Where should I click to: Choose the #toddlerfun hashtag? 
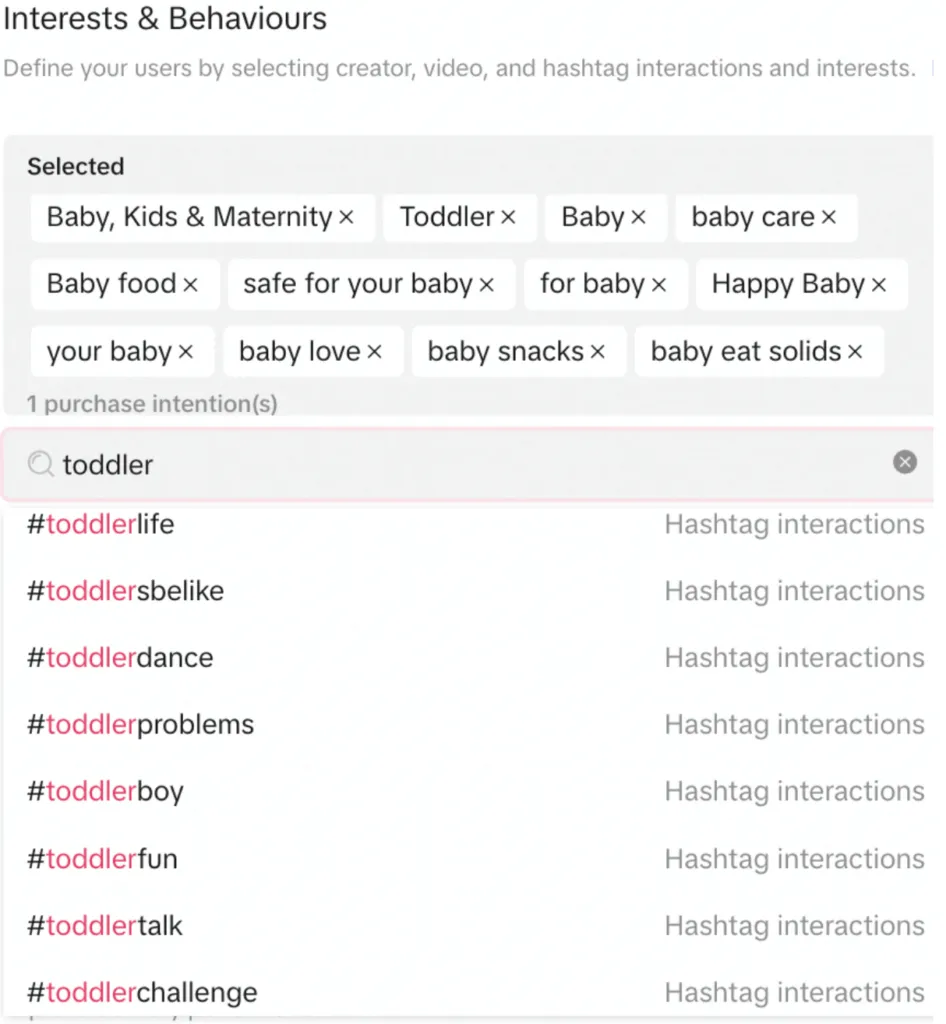click(x=102, y=859)
